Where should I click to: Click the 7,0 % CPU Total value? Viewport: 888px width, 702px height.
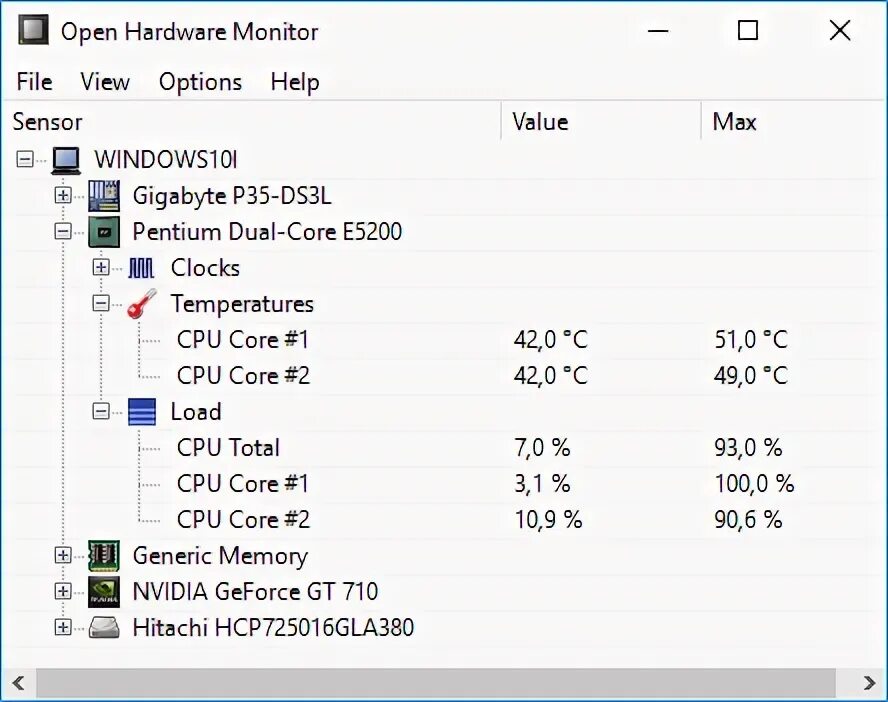(x=542, y=448)
